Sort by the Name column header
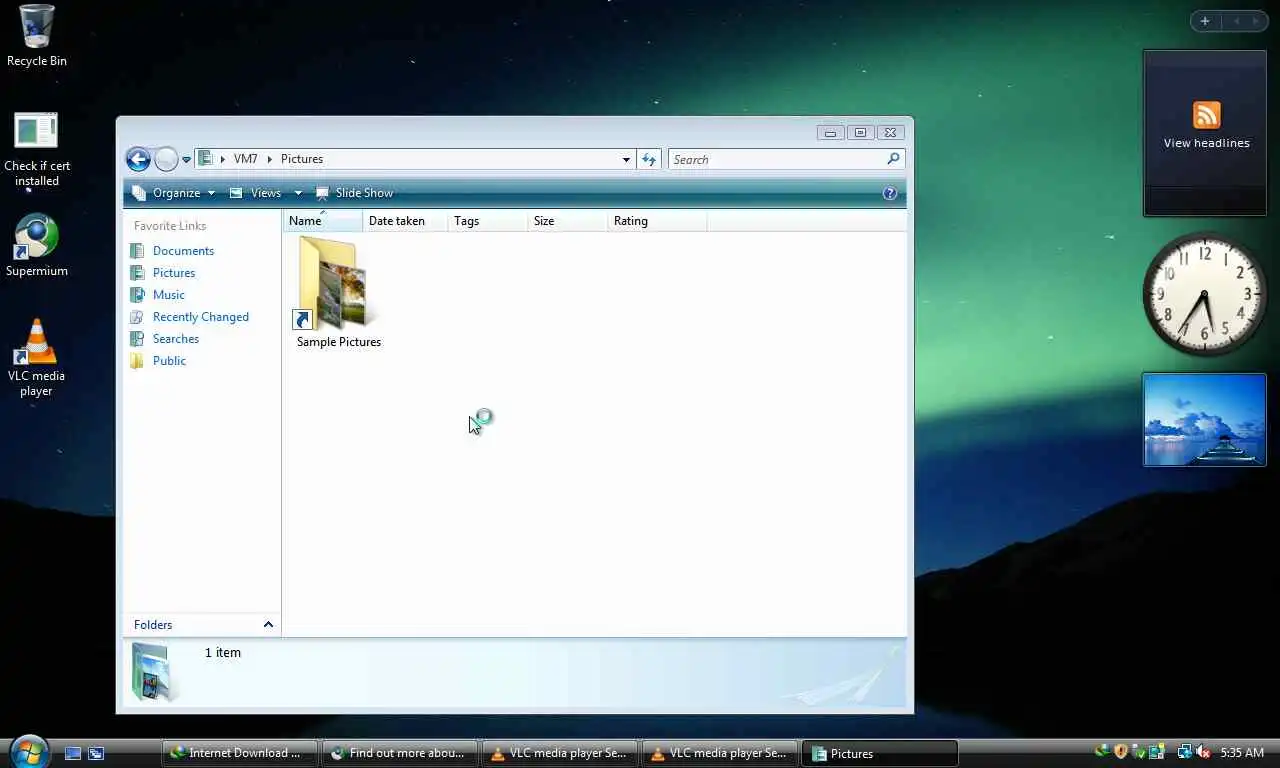Viewport: 1280px width, 768px height. click(322, 221)
